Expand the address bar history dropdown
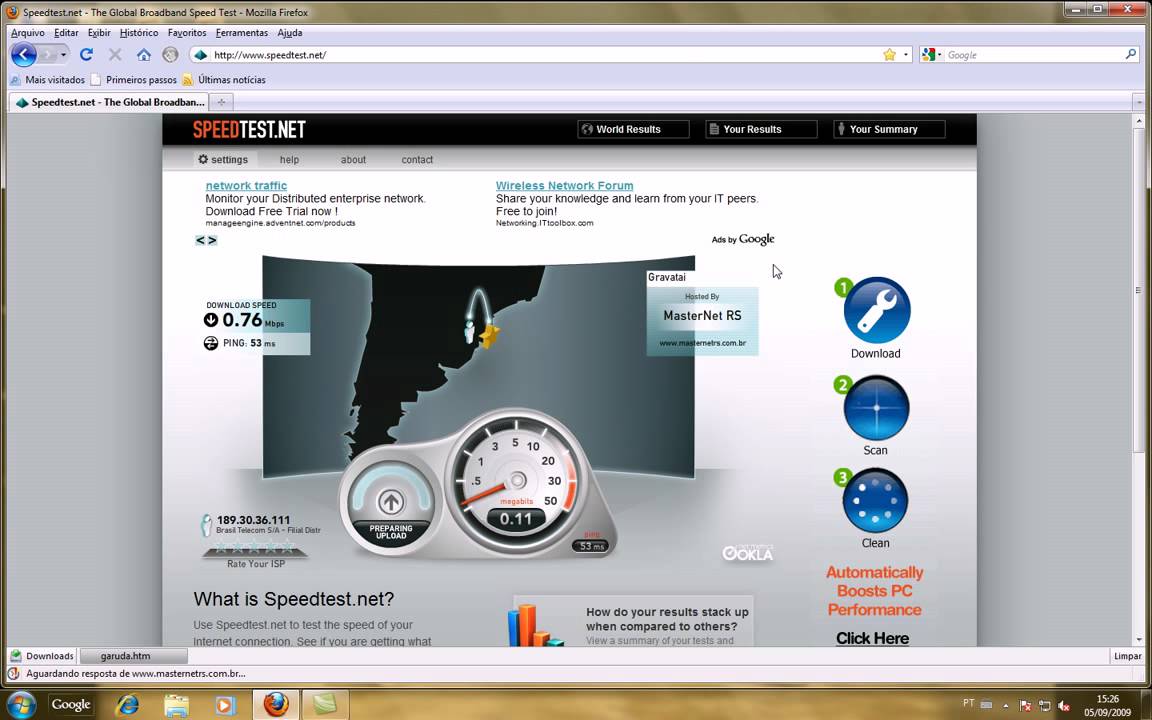The image size is (1152, 720). coord(906,54)
